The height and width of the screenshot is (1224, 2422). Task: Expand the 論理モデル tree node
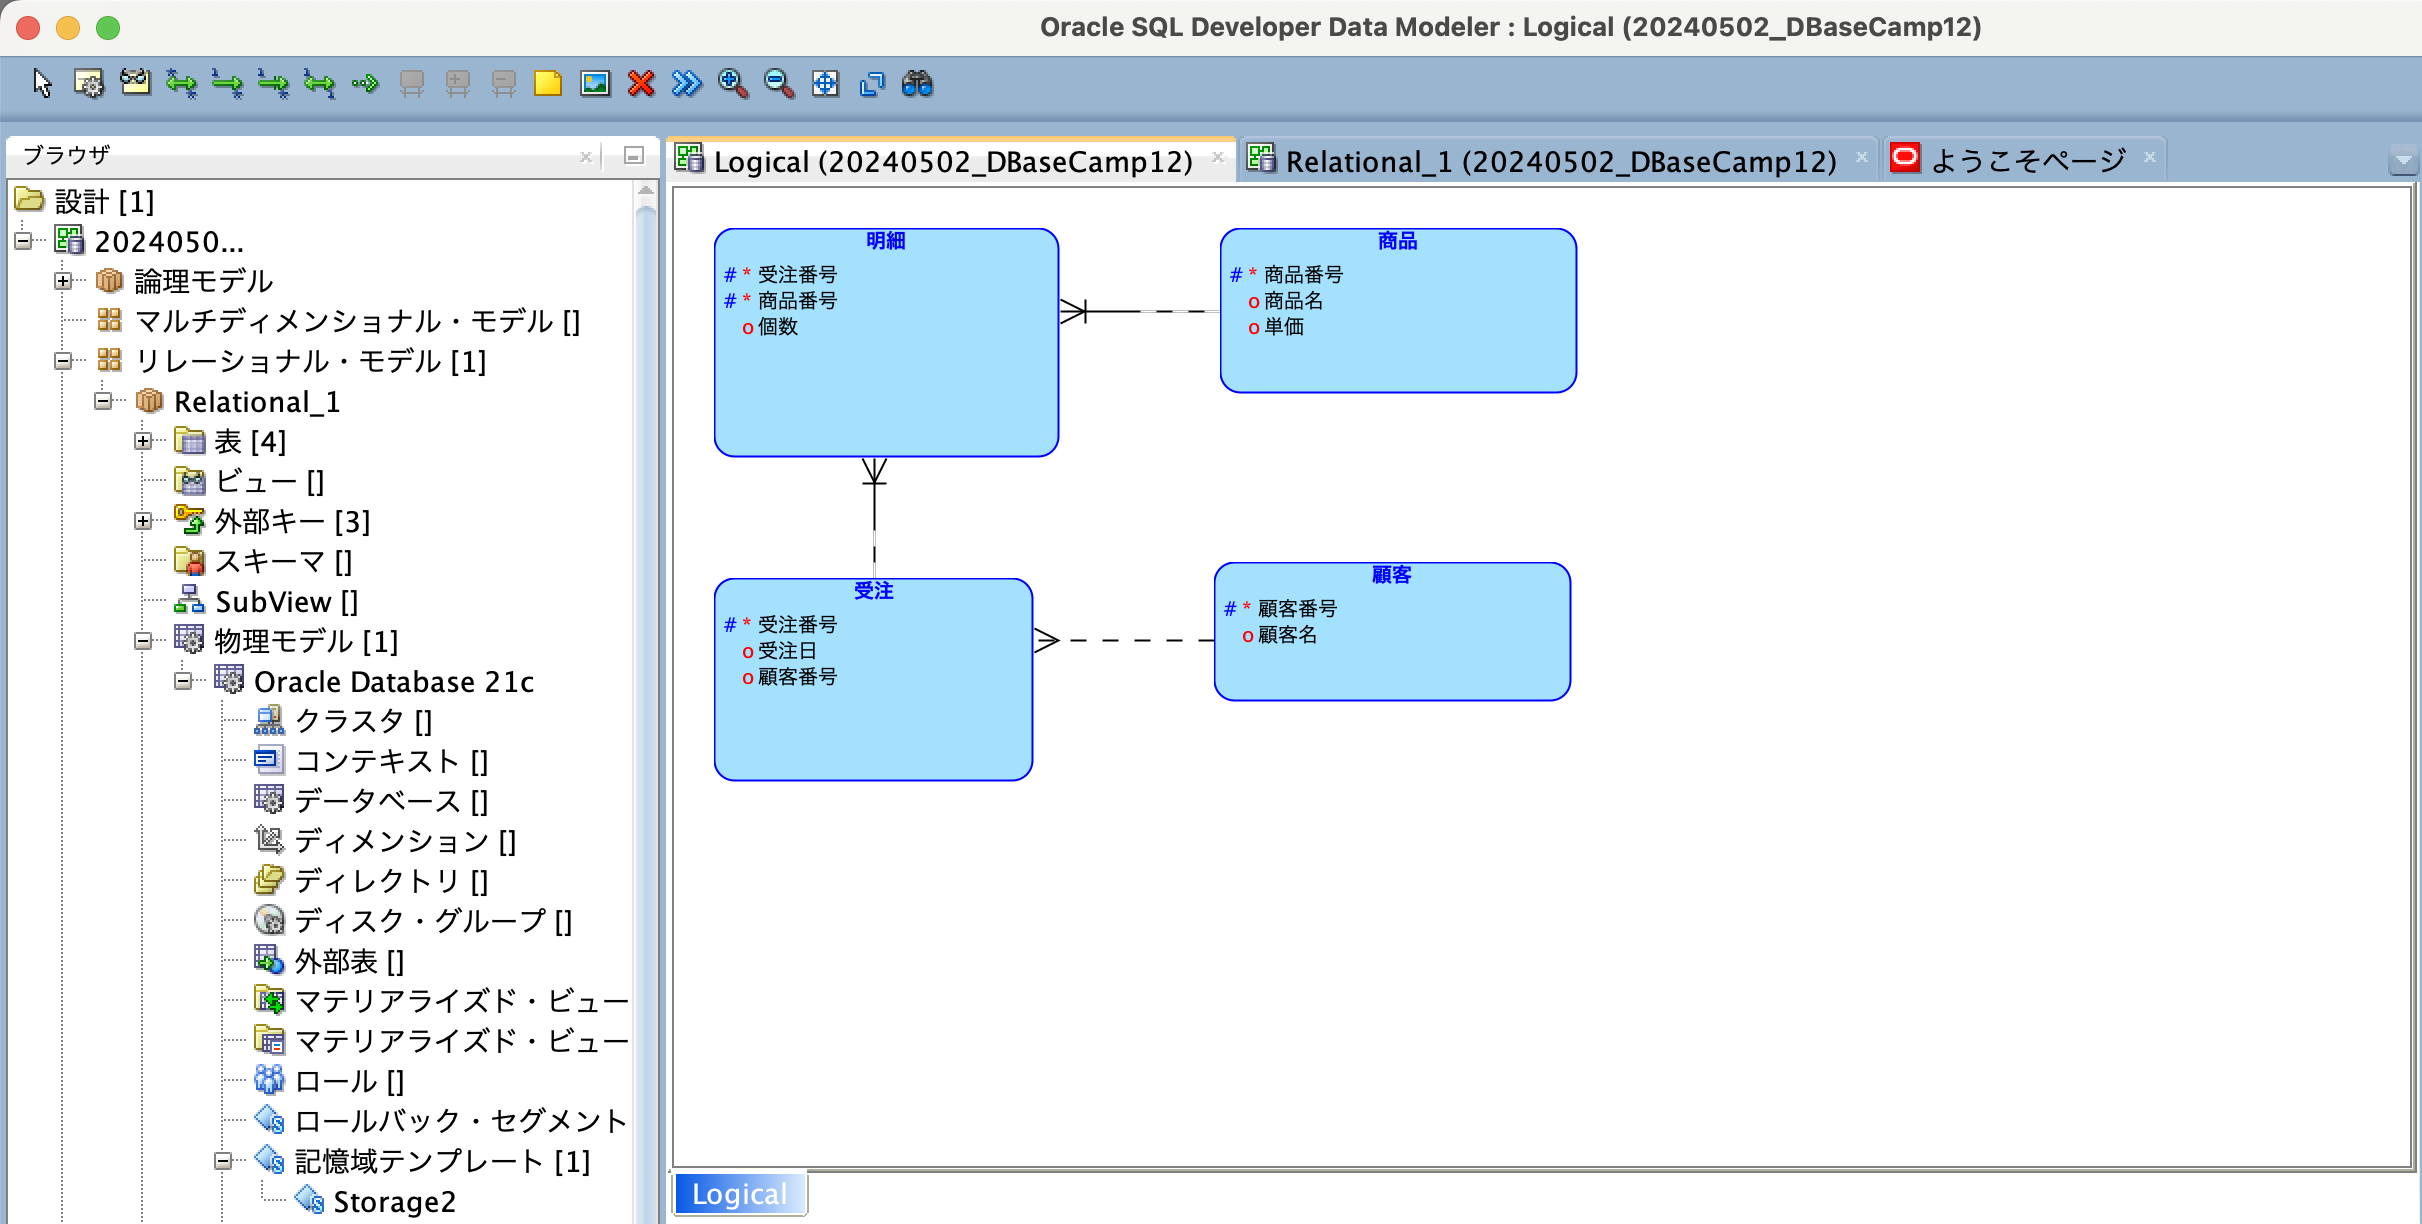pos(63,281)
